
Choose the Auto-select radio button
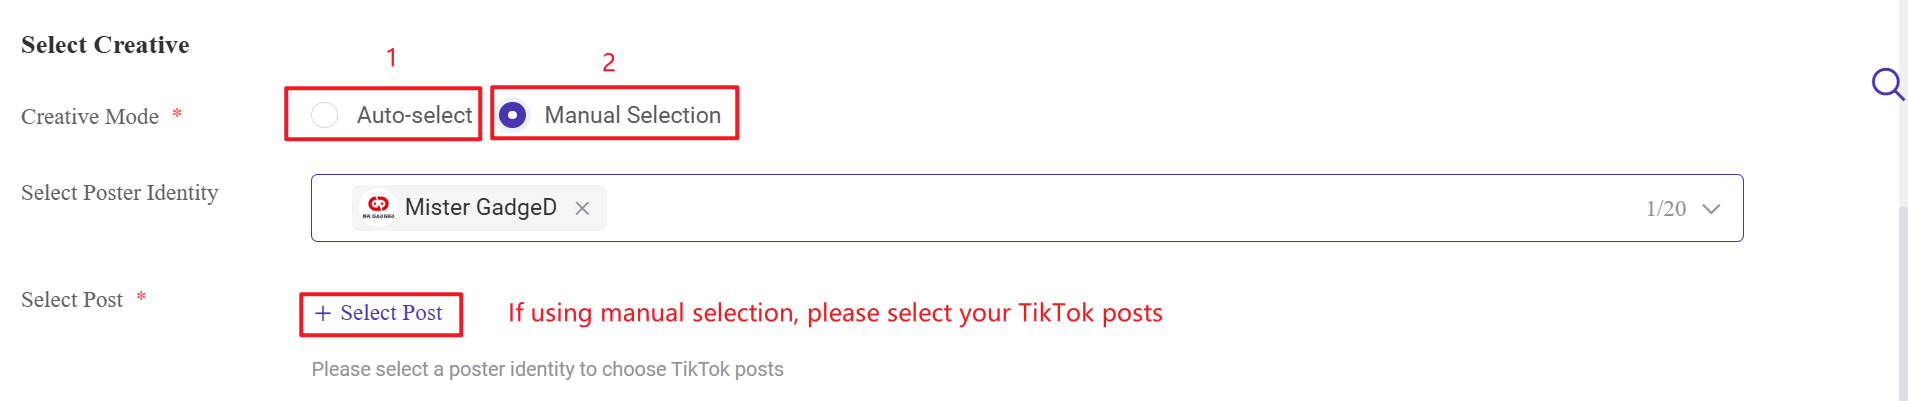click(x=324, y=115)
